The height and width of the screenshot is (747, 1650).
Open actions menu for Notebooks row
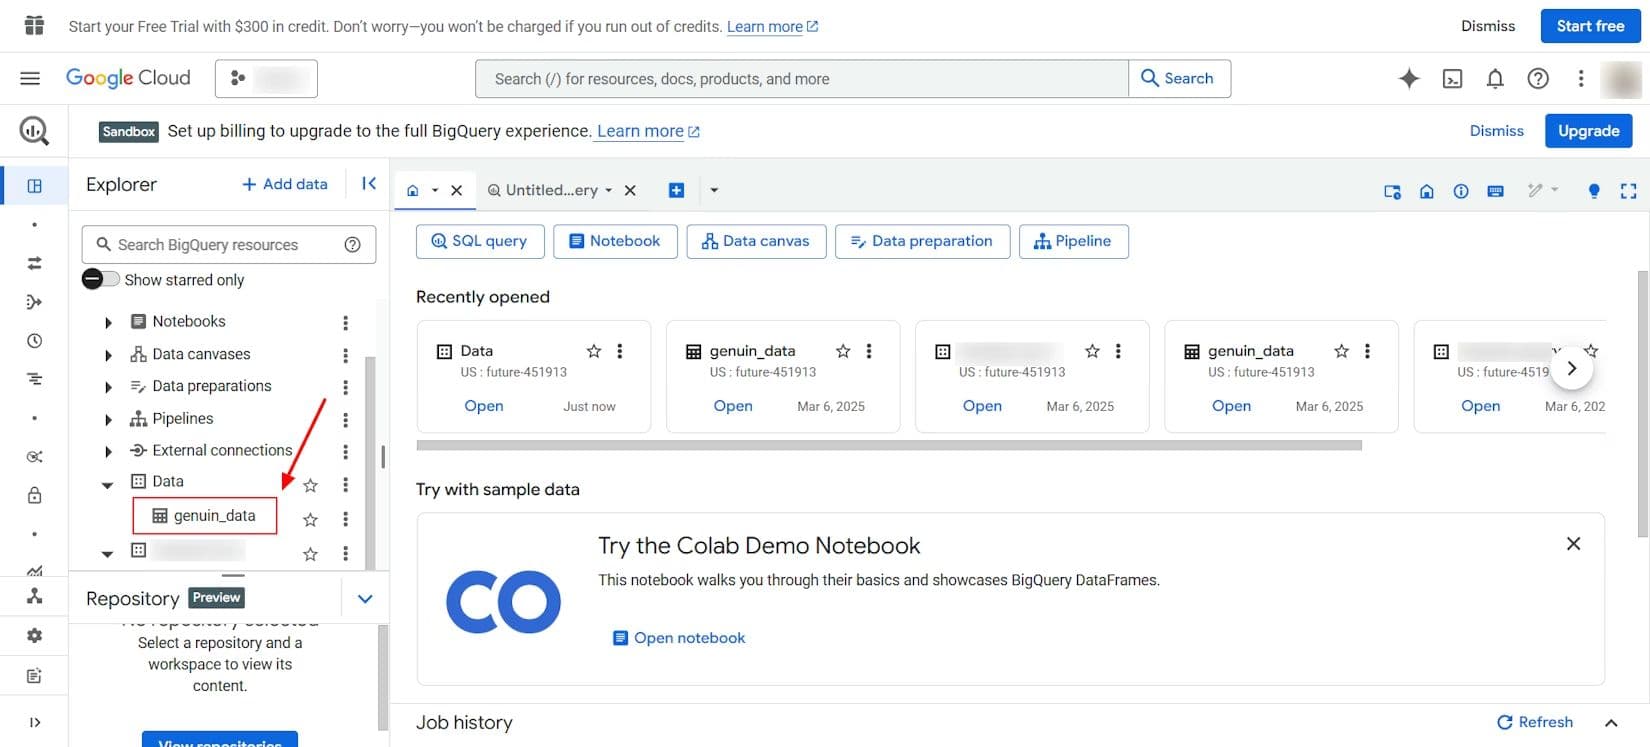click(345, 322)
